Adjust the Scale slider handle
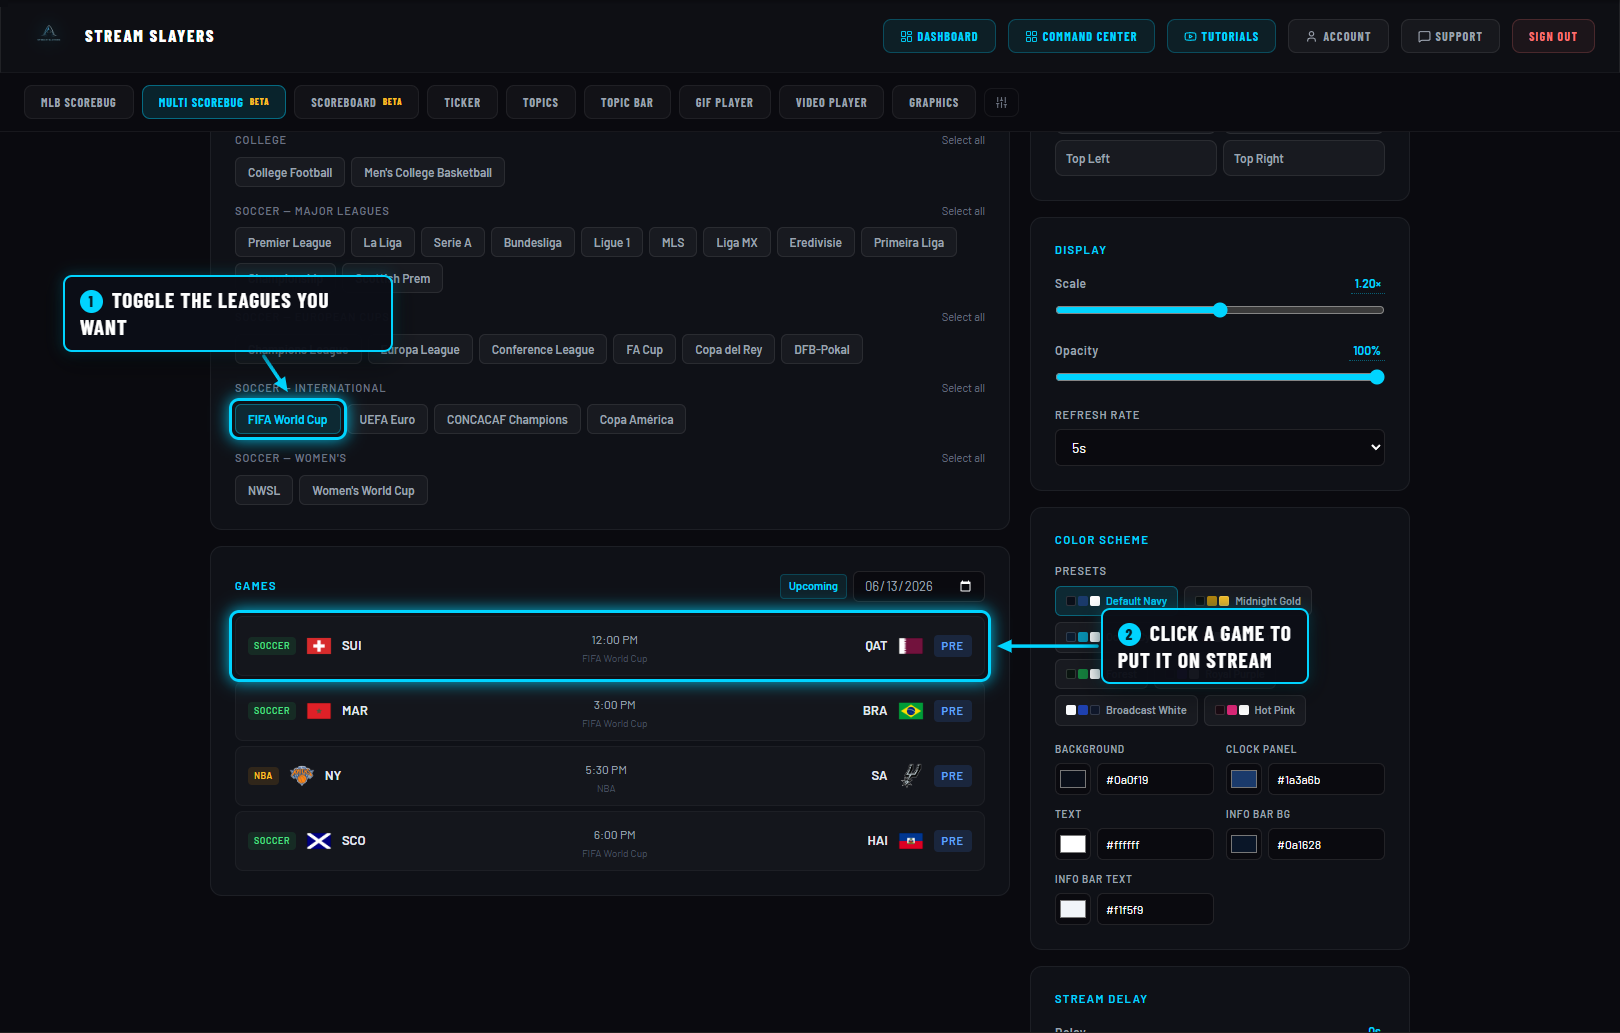The image size is (1620, 1033). coord(1220,310)
